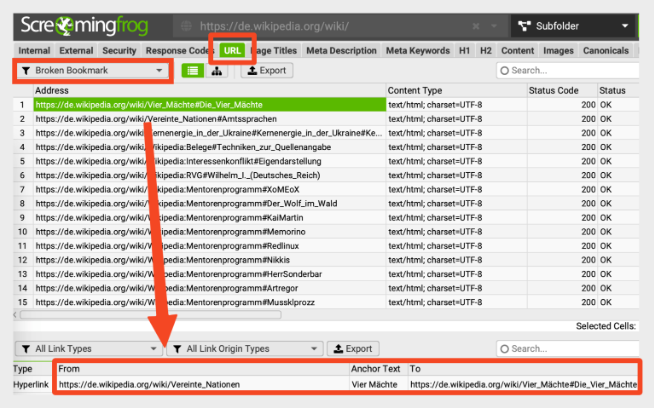Switch to the External tab
The height and width of the screenshot is (408, 654).
[x=76, y=50]
